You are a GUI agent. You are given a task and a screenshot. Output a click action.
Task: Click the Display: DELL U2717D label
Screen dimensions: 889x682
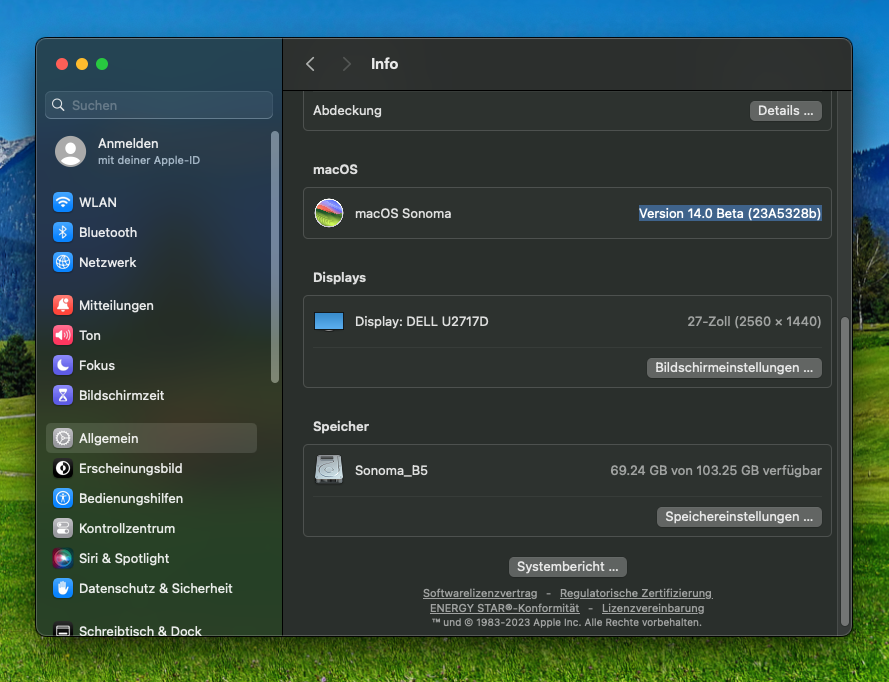click(x=421, y=321)
